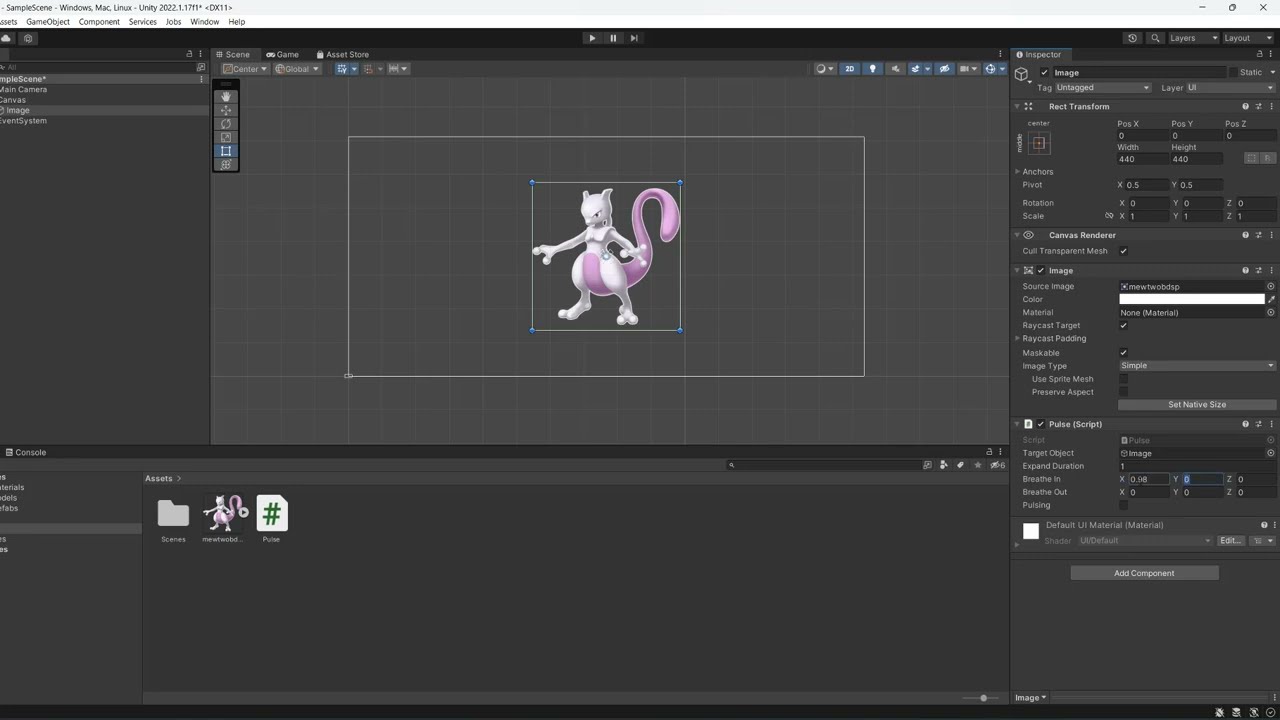Adjust the Project asset size slider

tap(983, 698)
